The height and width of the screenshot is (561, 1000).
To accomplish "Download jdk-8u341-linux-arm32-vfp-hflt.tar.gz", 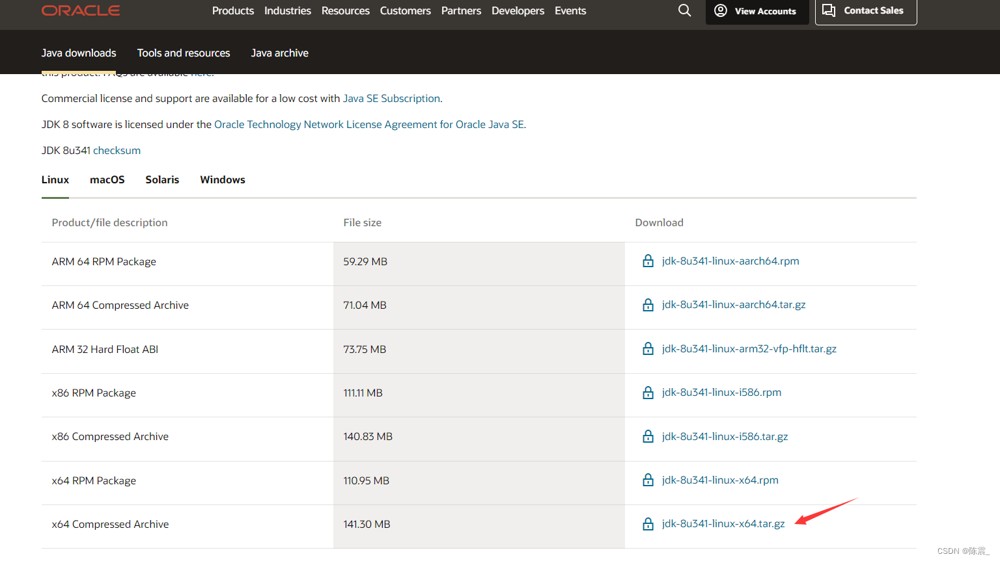I will tap(749, 349).
